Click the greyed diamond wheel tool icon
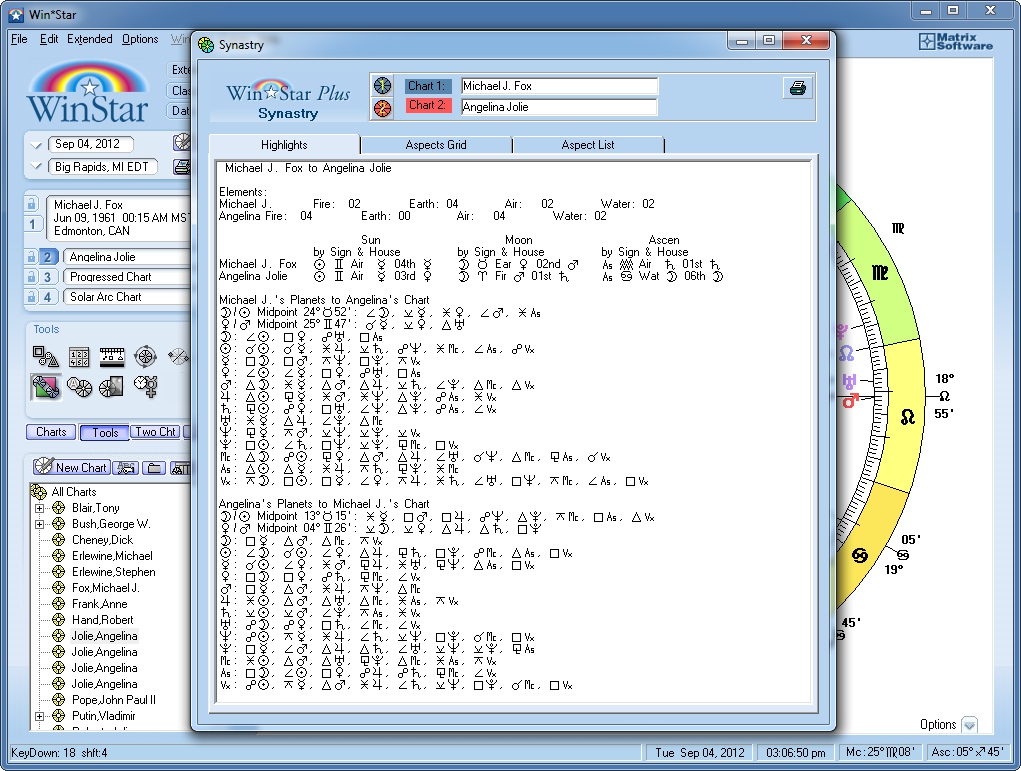The height and width of the screenshot is (771, 1021). click(x=178, y=356)
